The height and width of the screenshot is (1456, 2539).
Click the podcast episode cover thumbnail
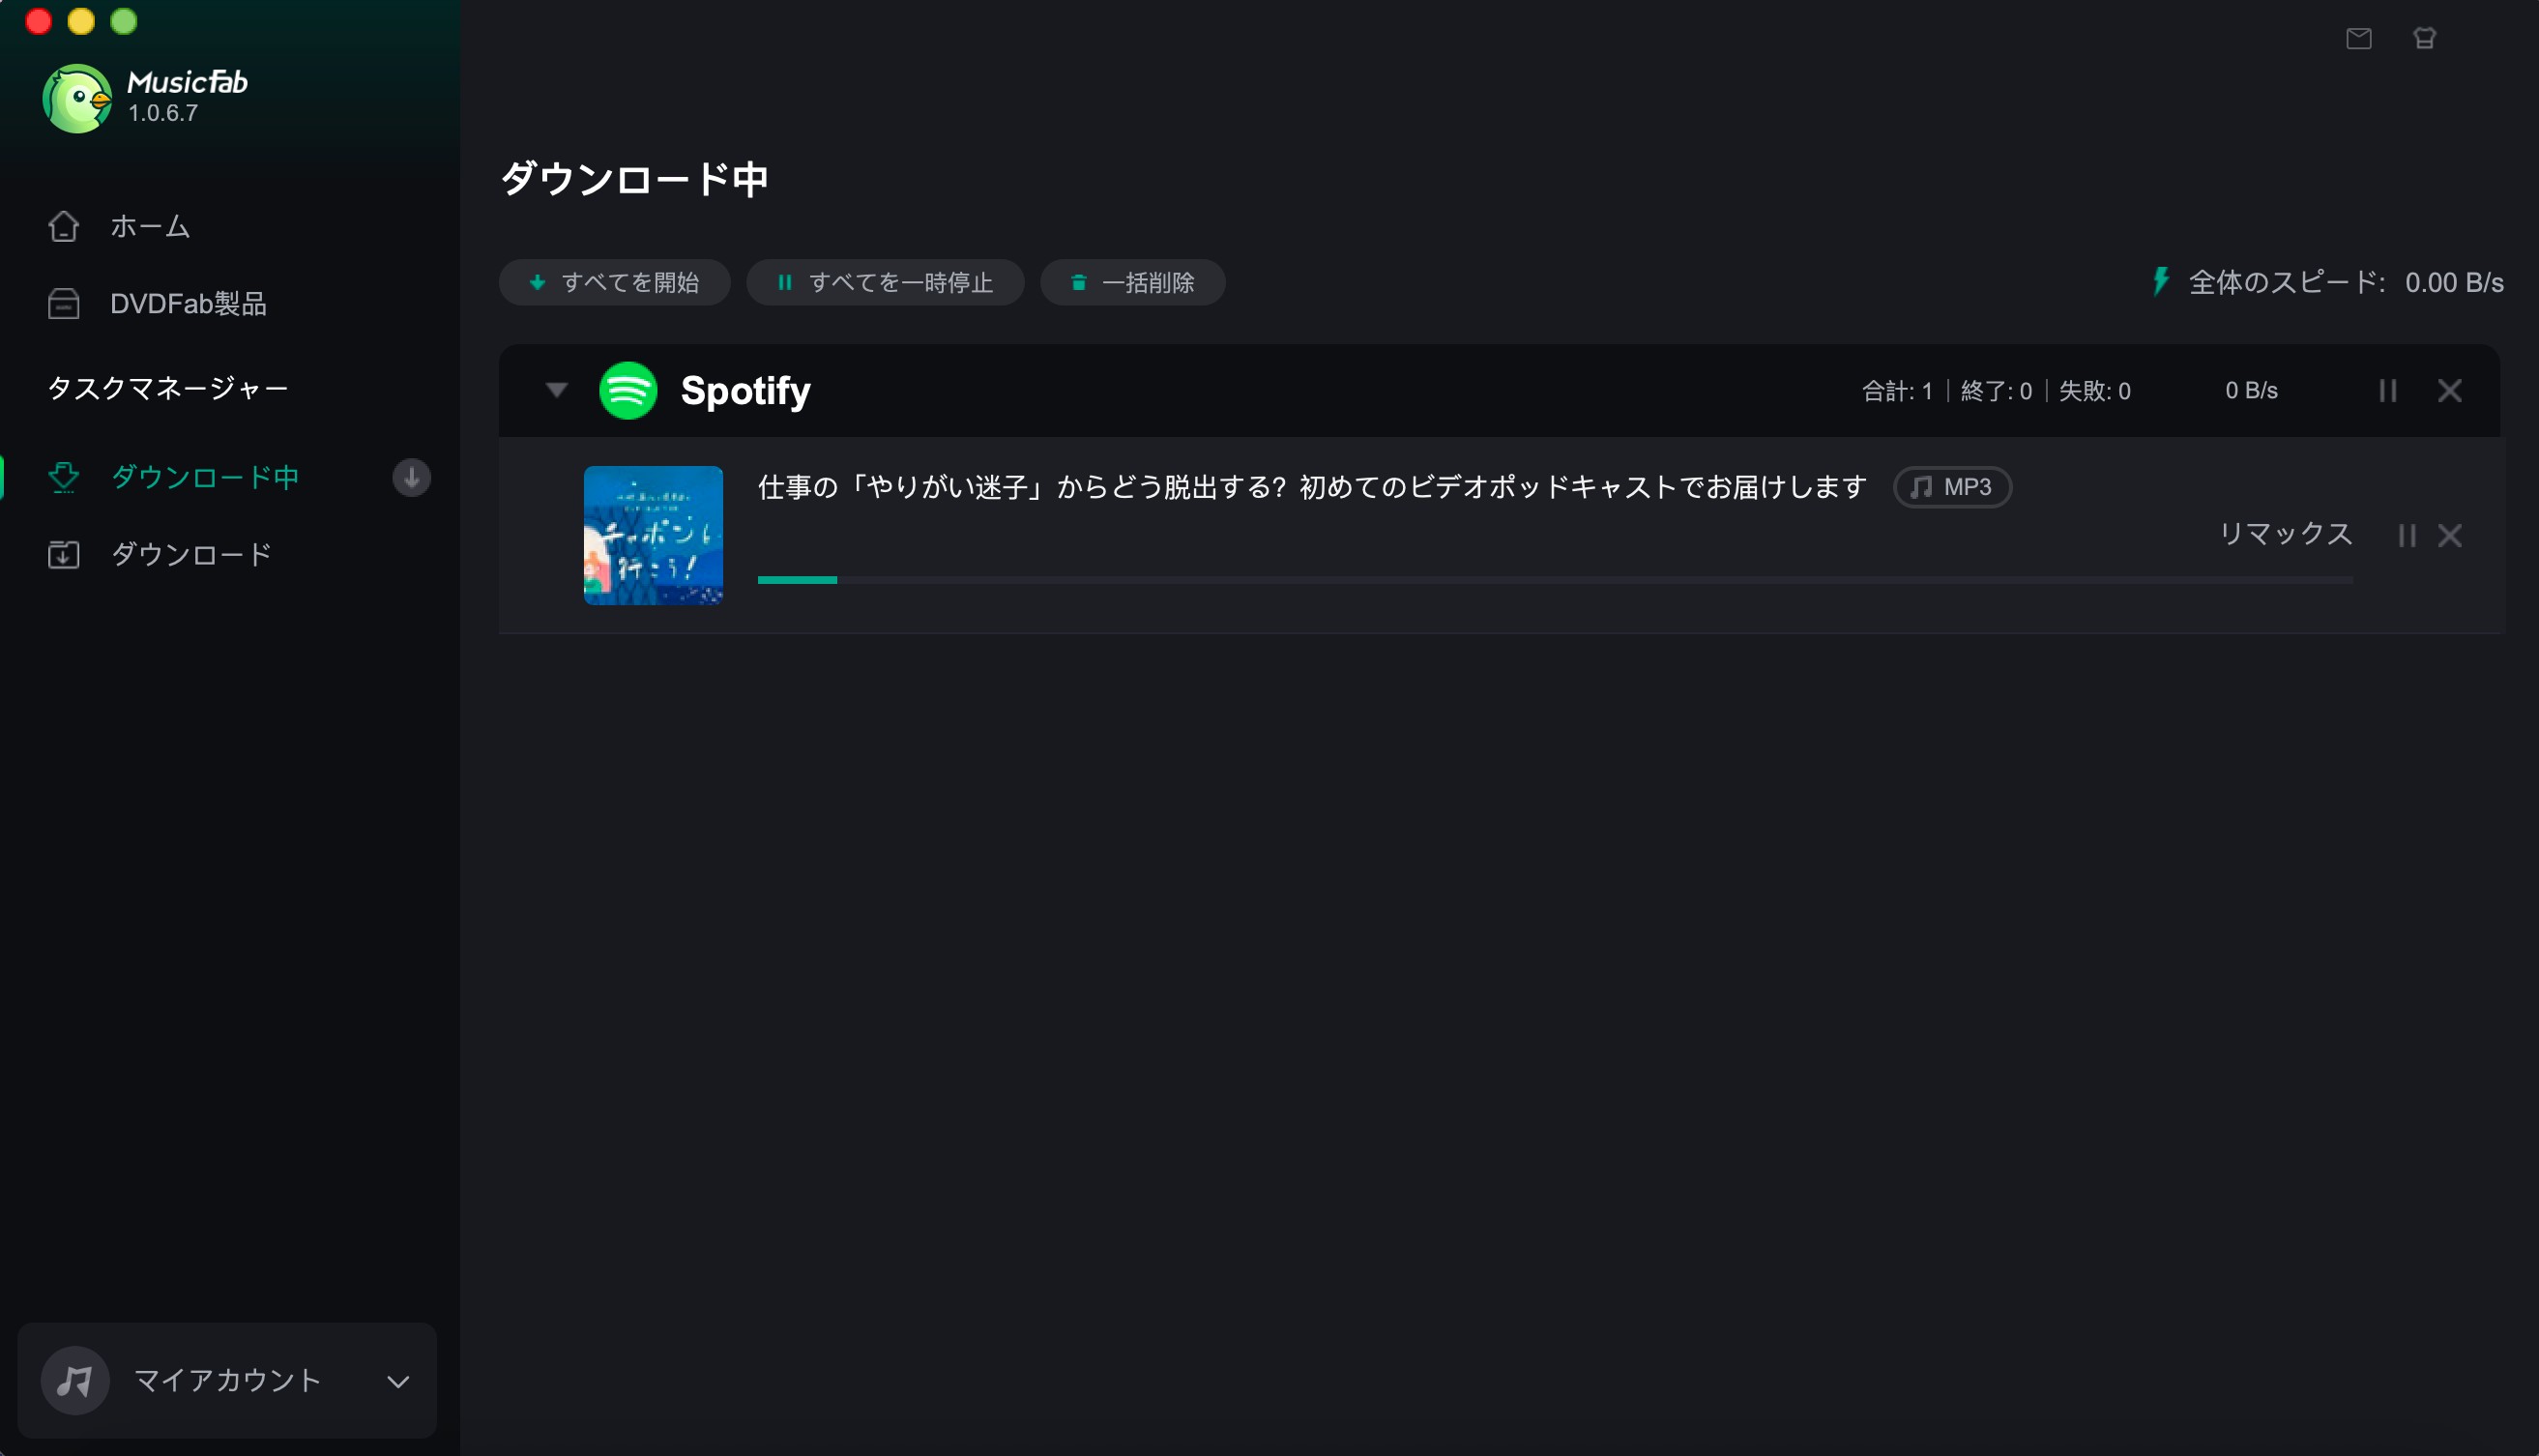pos(653,535)
